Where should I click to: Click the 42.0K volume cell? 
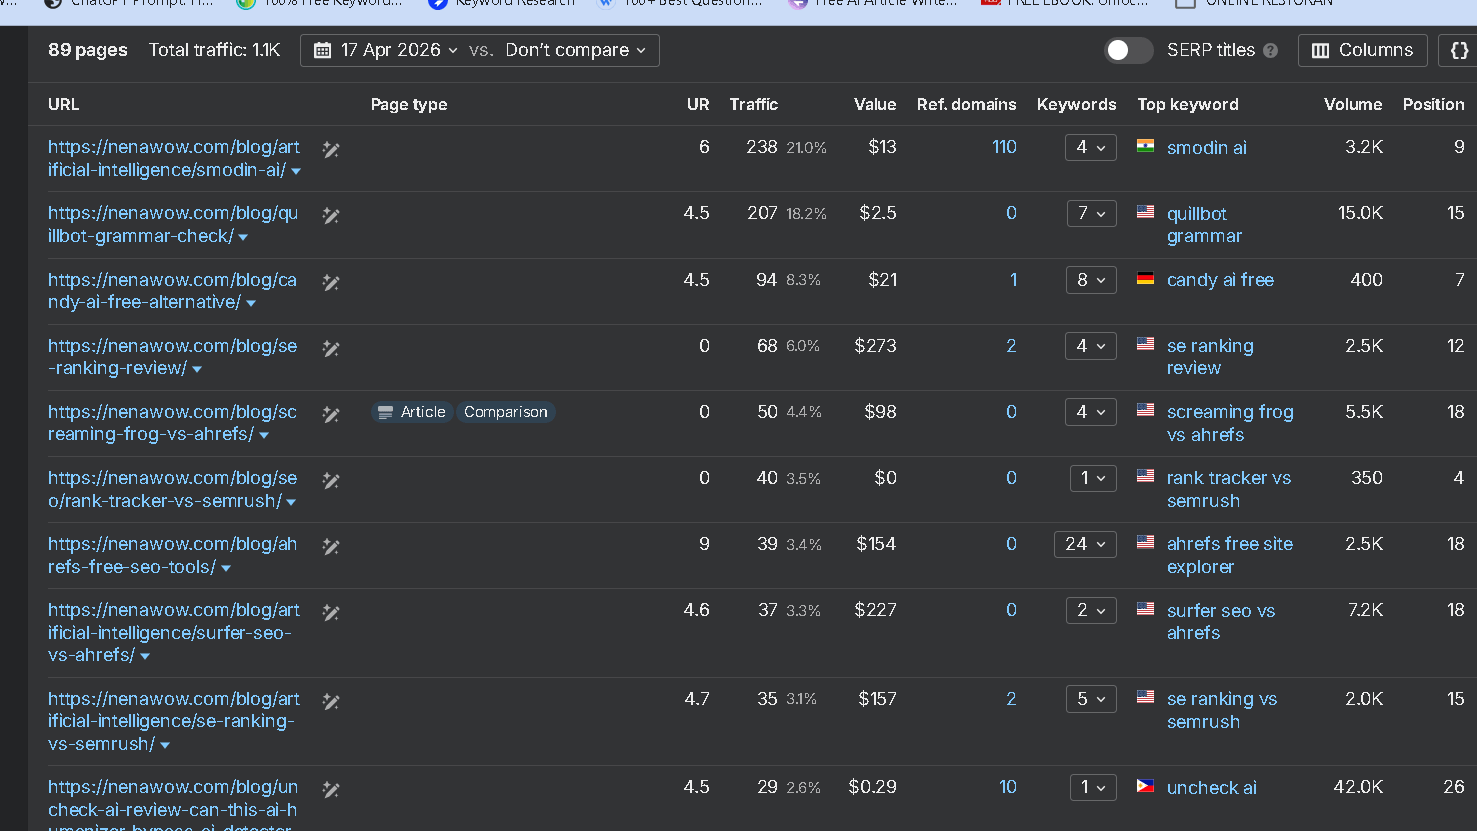click(x=1358, y=787)
